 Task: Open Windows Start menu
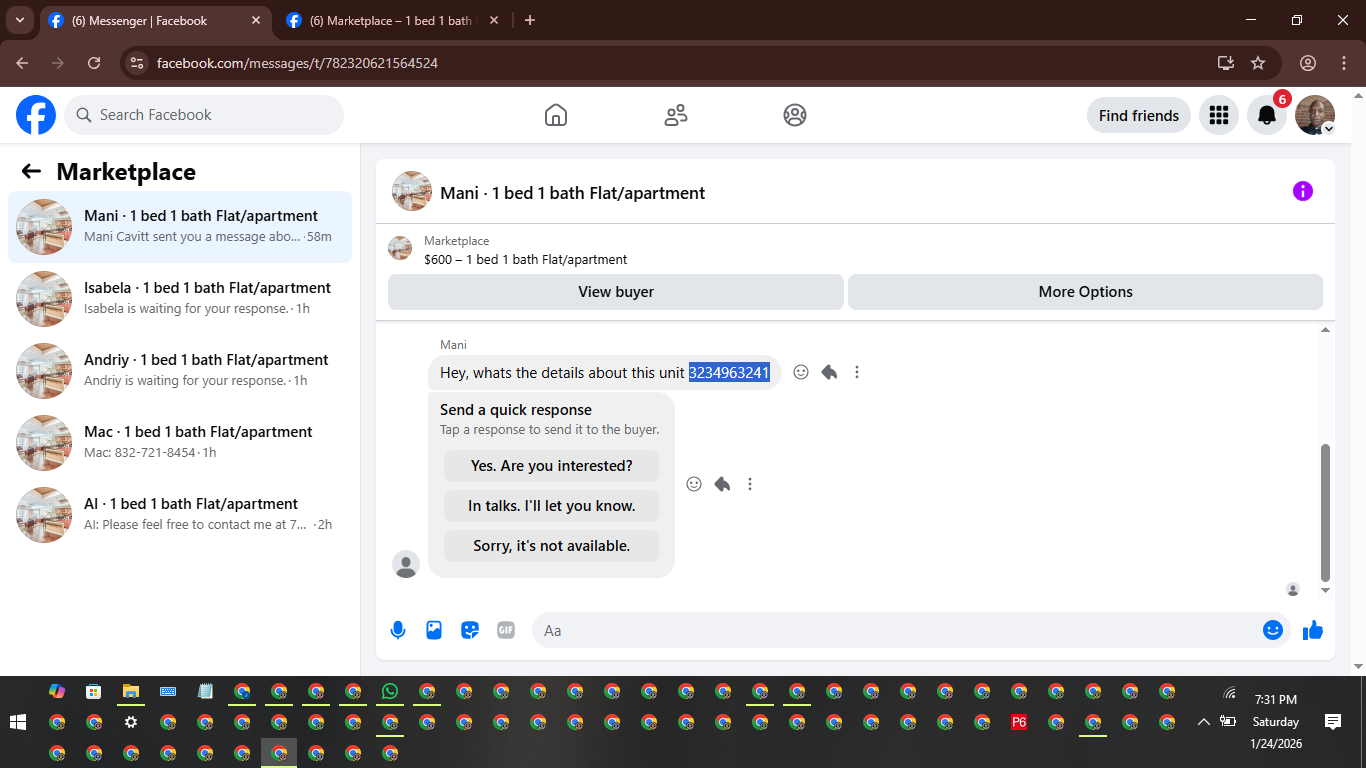tap(18, 722)
